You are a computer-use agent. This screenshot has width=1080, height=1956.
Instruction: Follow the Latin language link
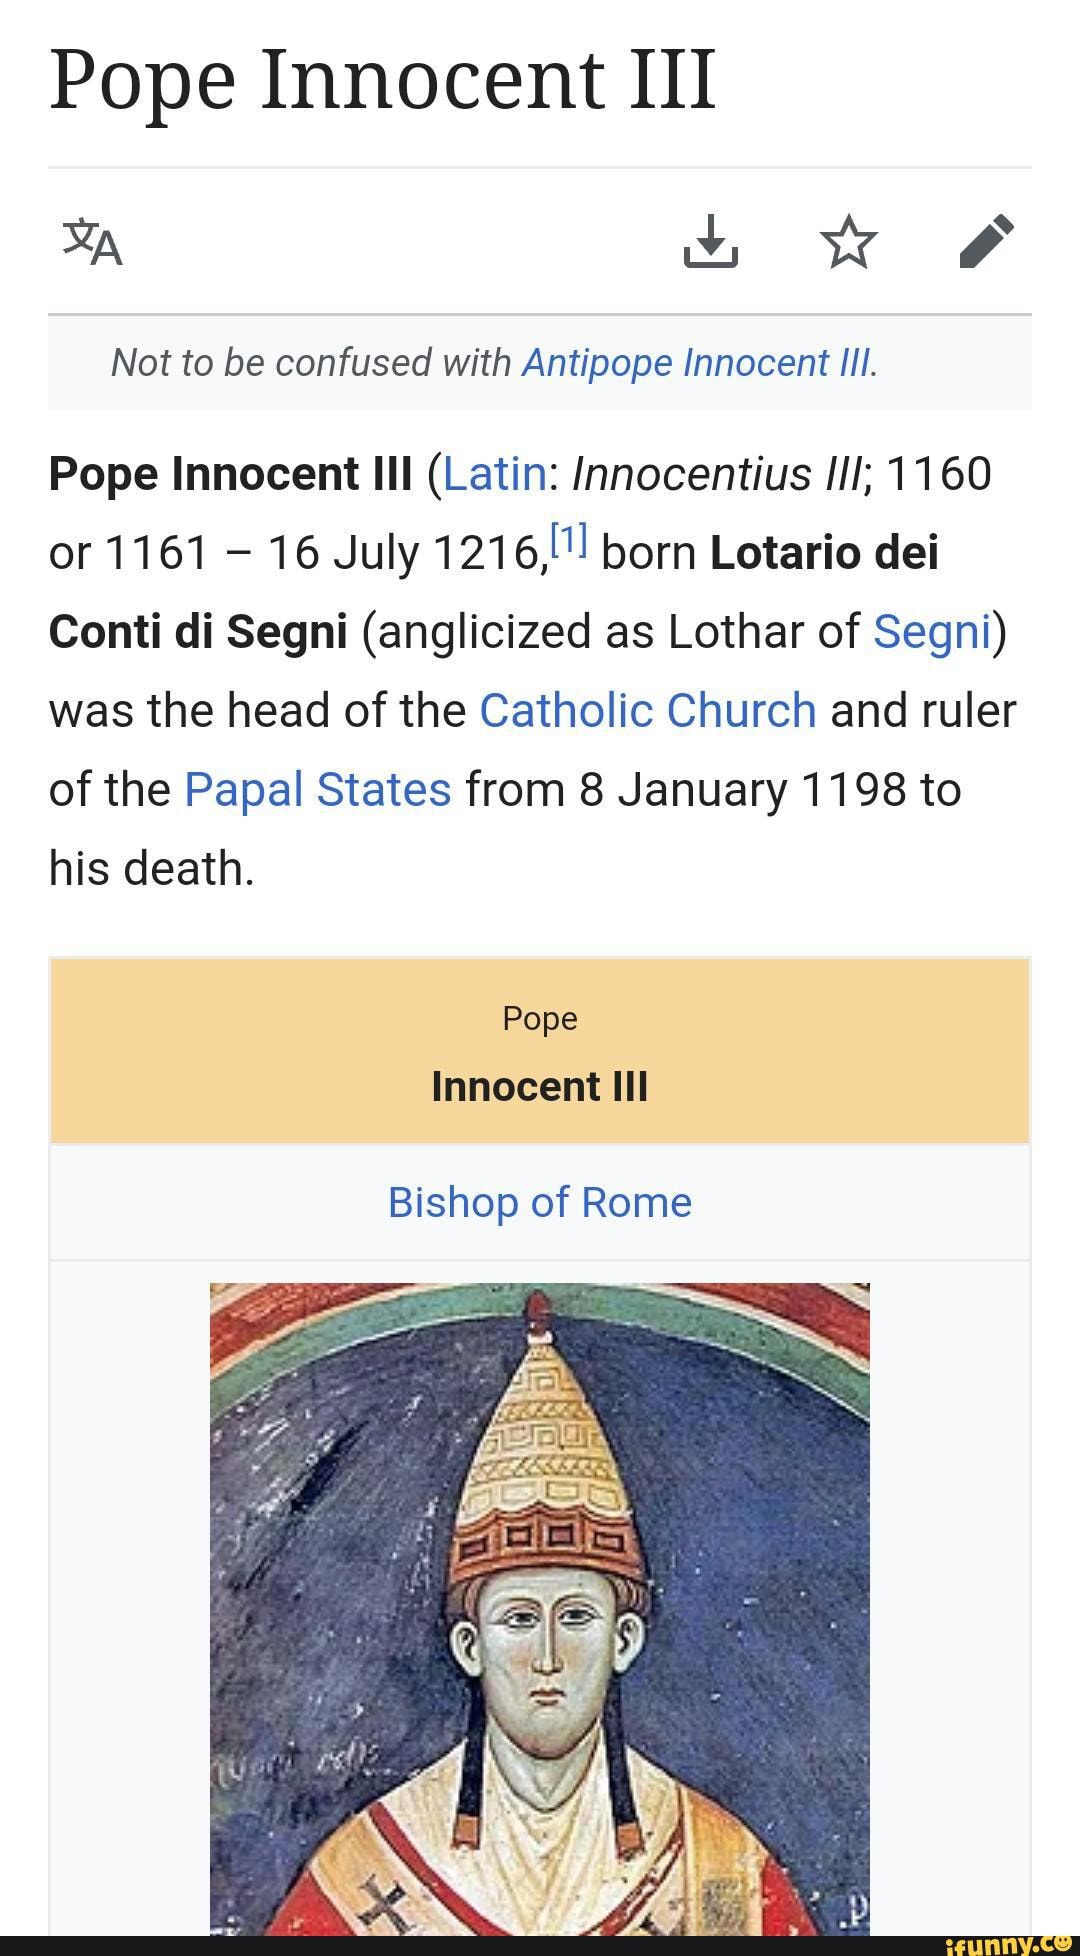point(494,474)
